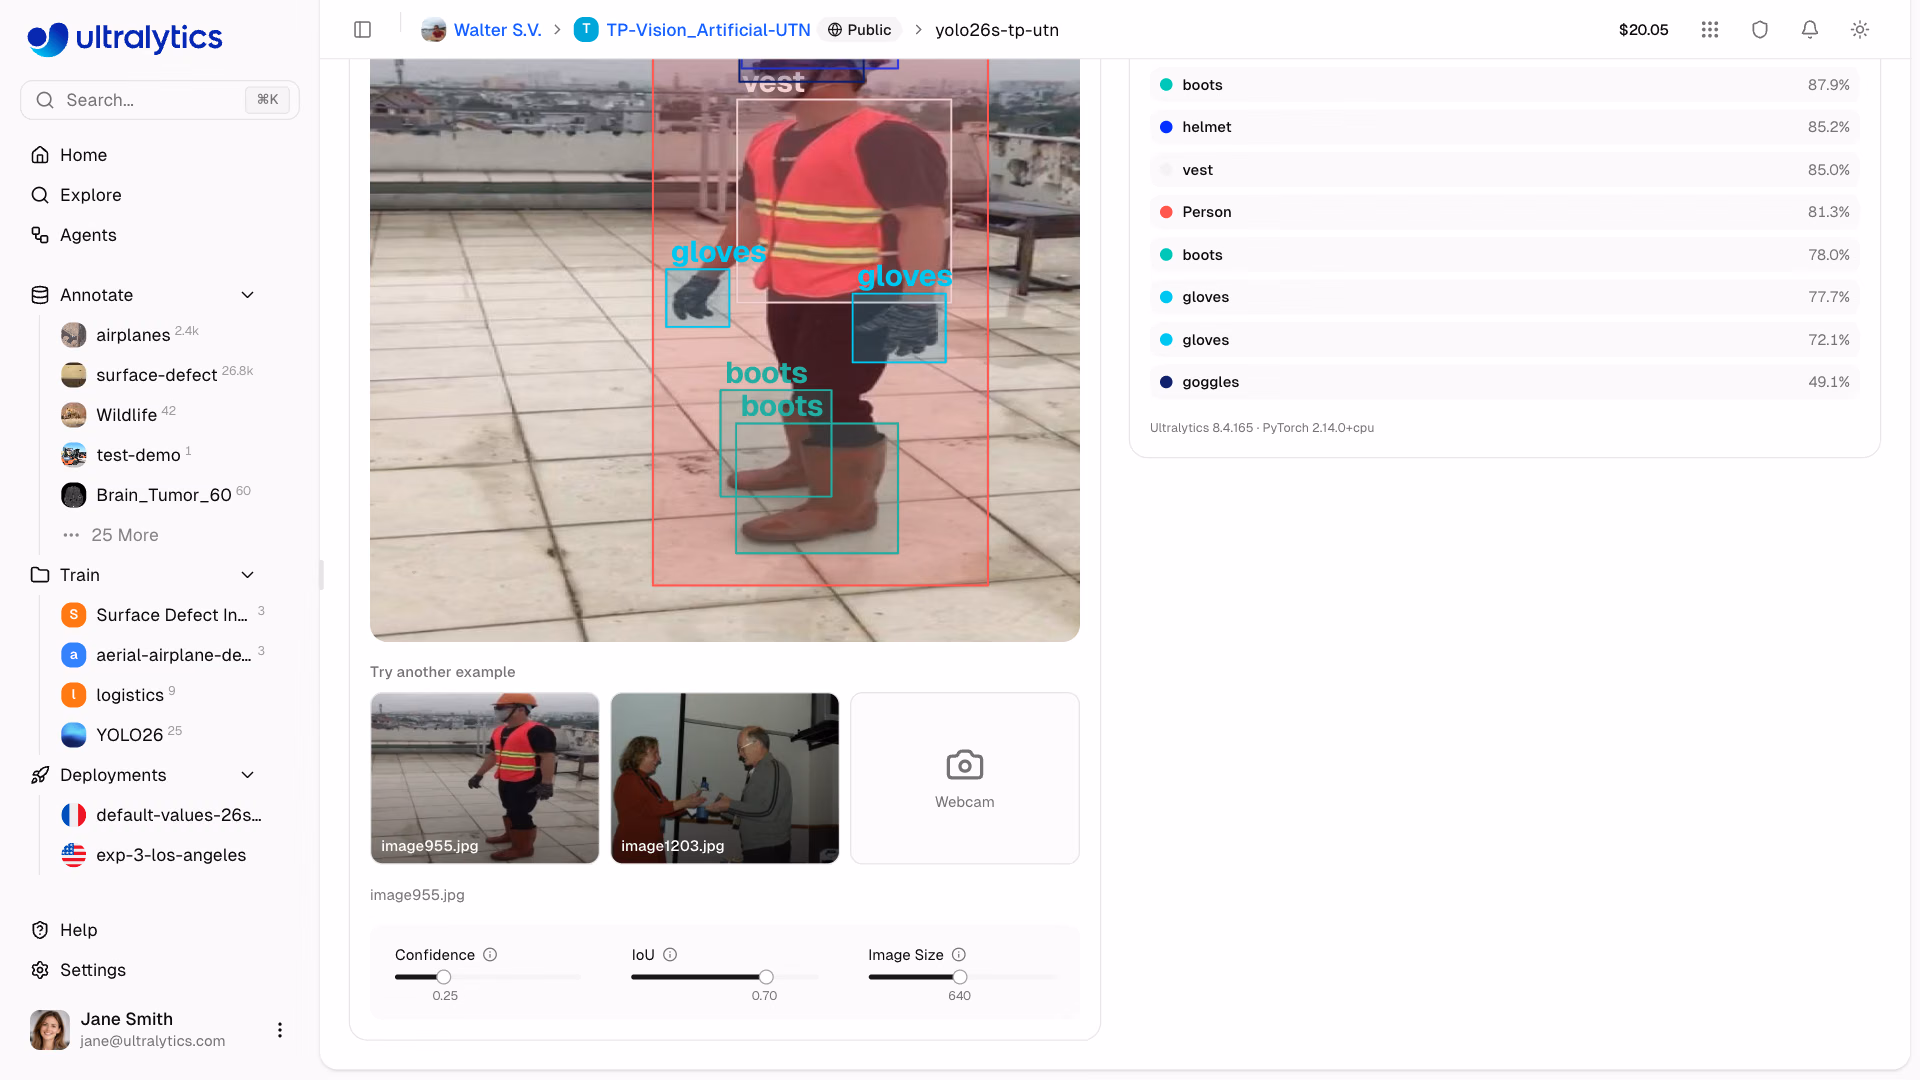This screenshot has height=1080, width=1920.
Task: Expand 25 More datasets
Action: (124, 535)
